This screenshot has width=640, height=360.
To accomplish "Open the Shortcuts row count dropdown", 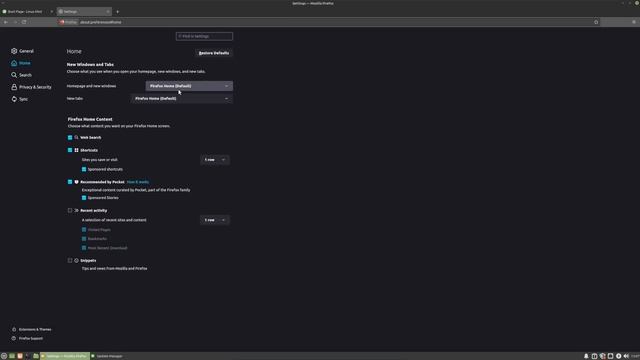I will [215, 160].
